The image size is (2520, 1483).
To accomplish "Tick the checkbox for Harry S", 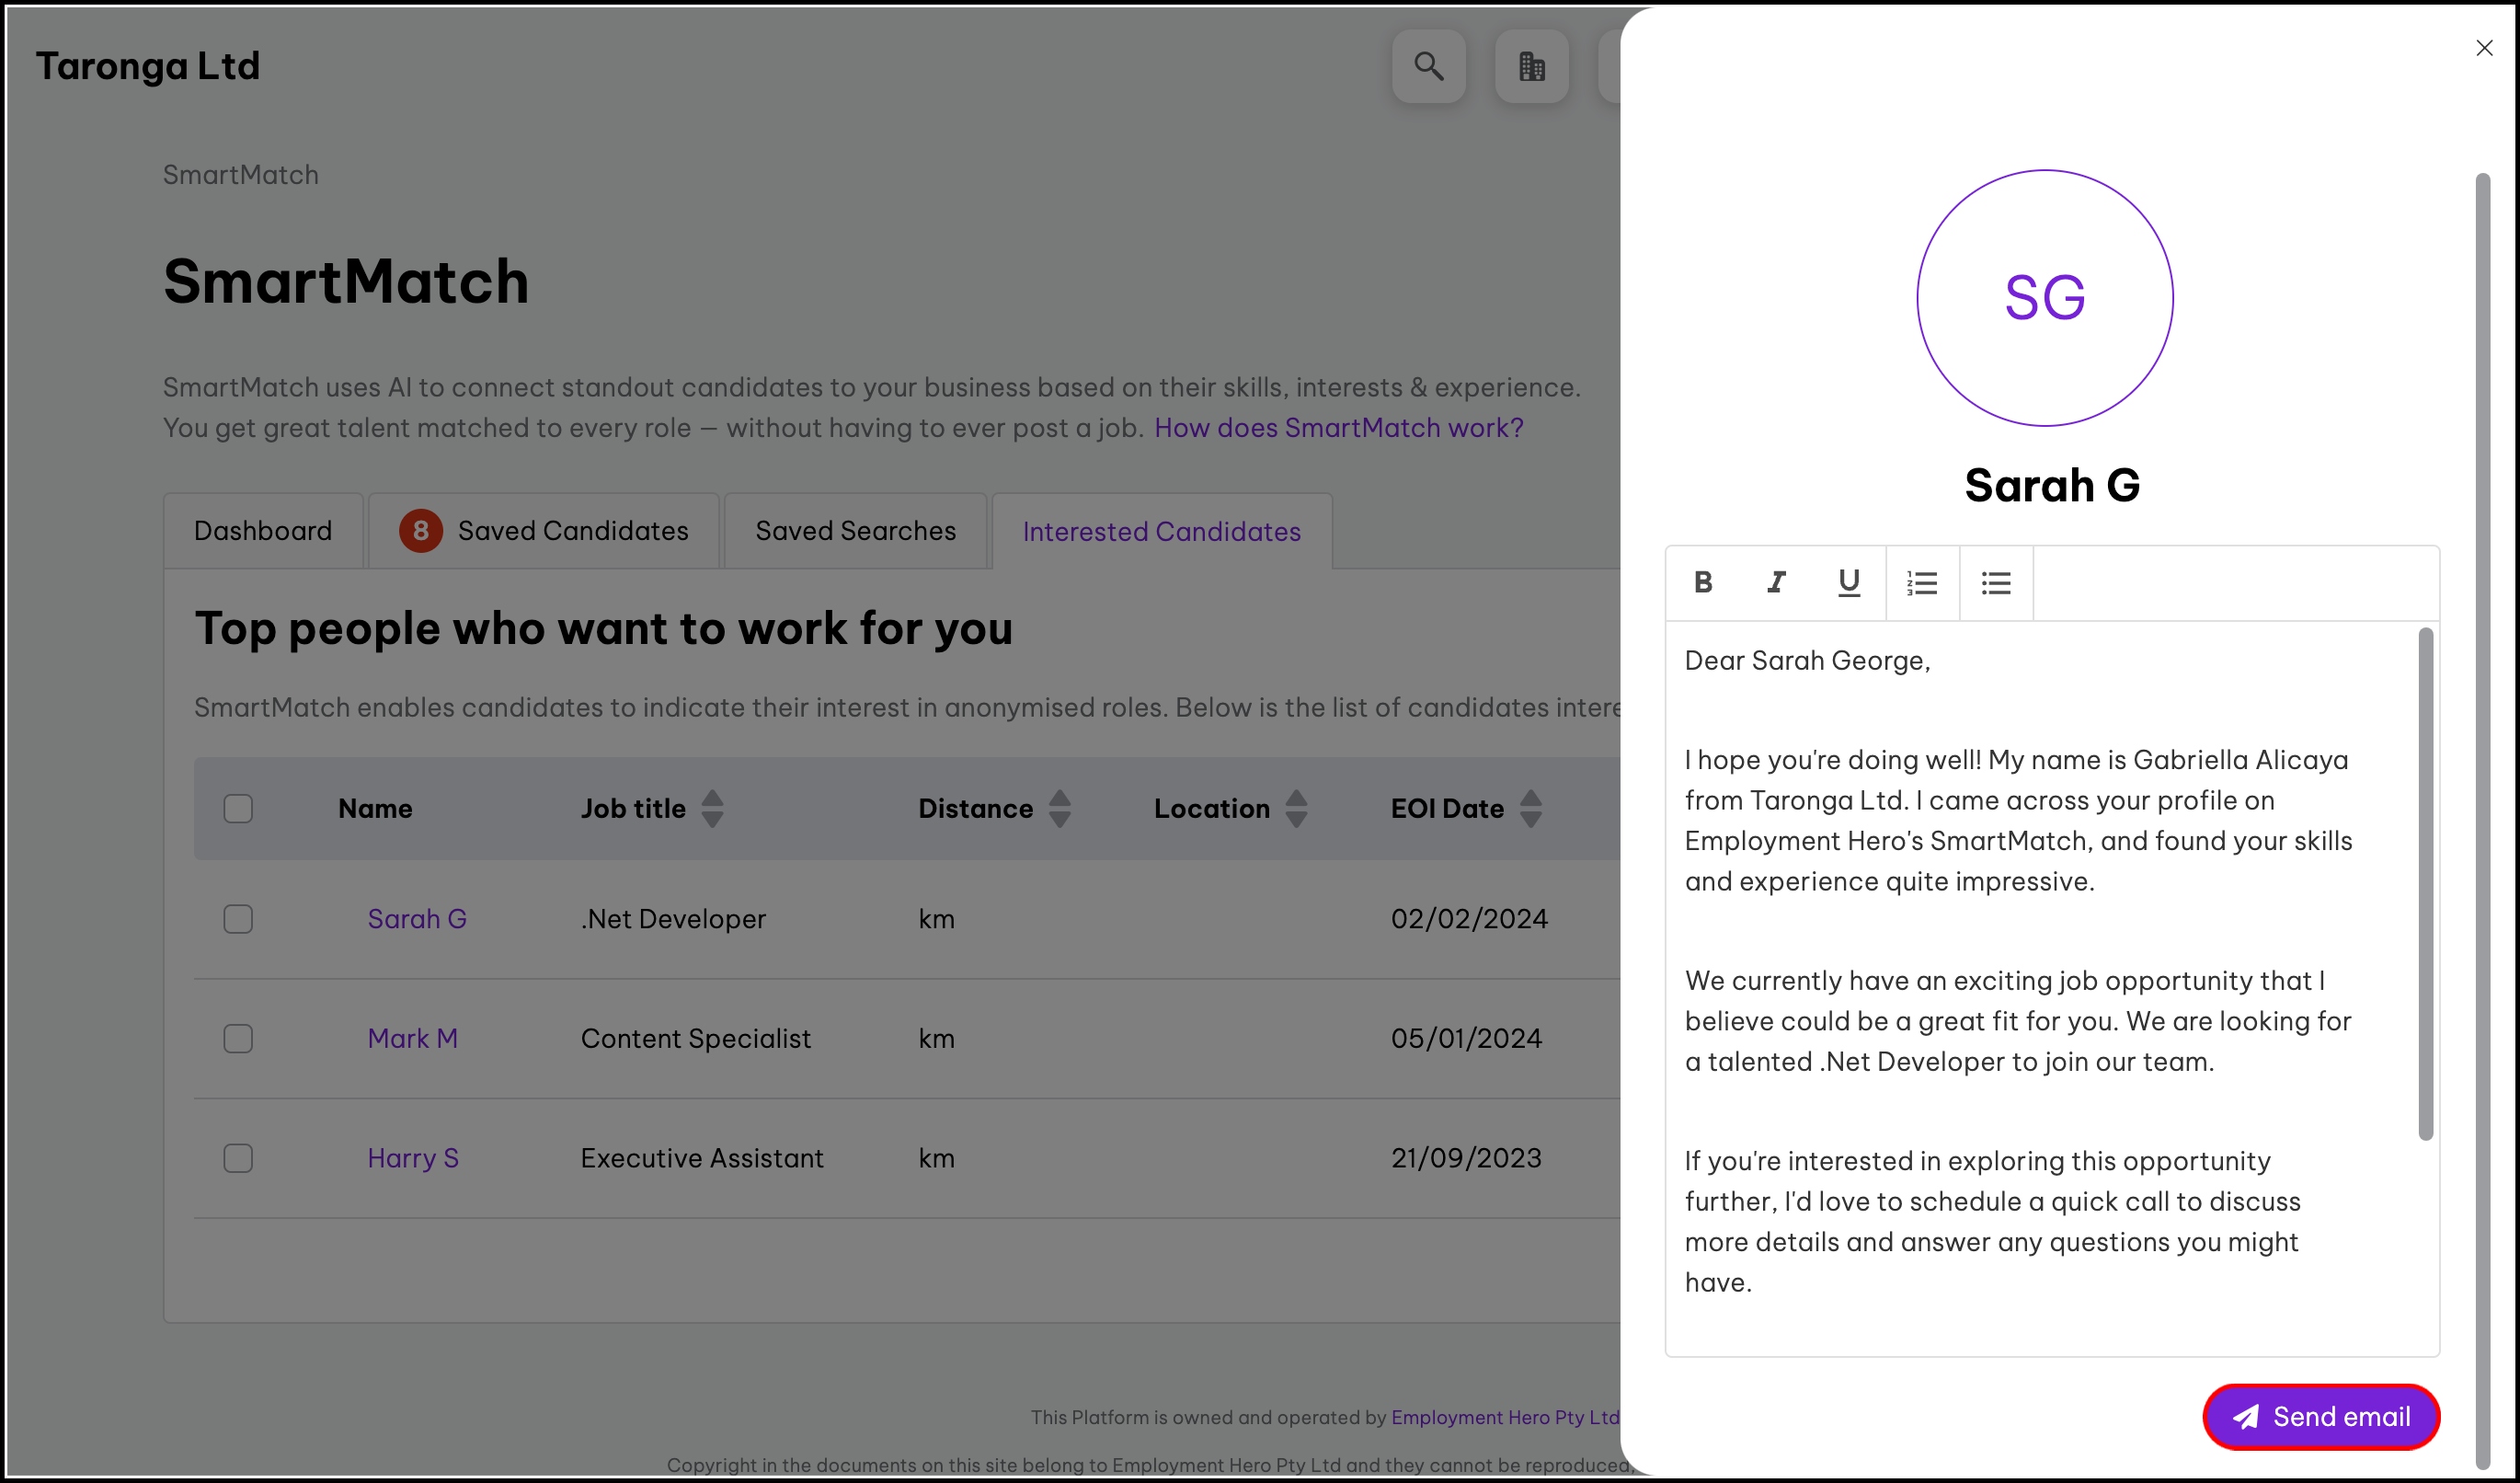I will [x=238, y=1158].
